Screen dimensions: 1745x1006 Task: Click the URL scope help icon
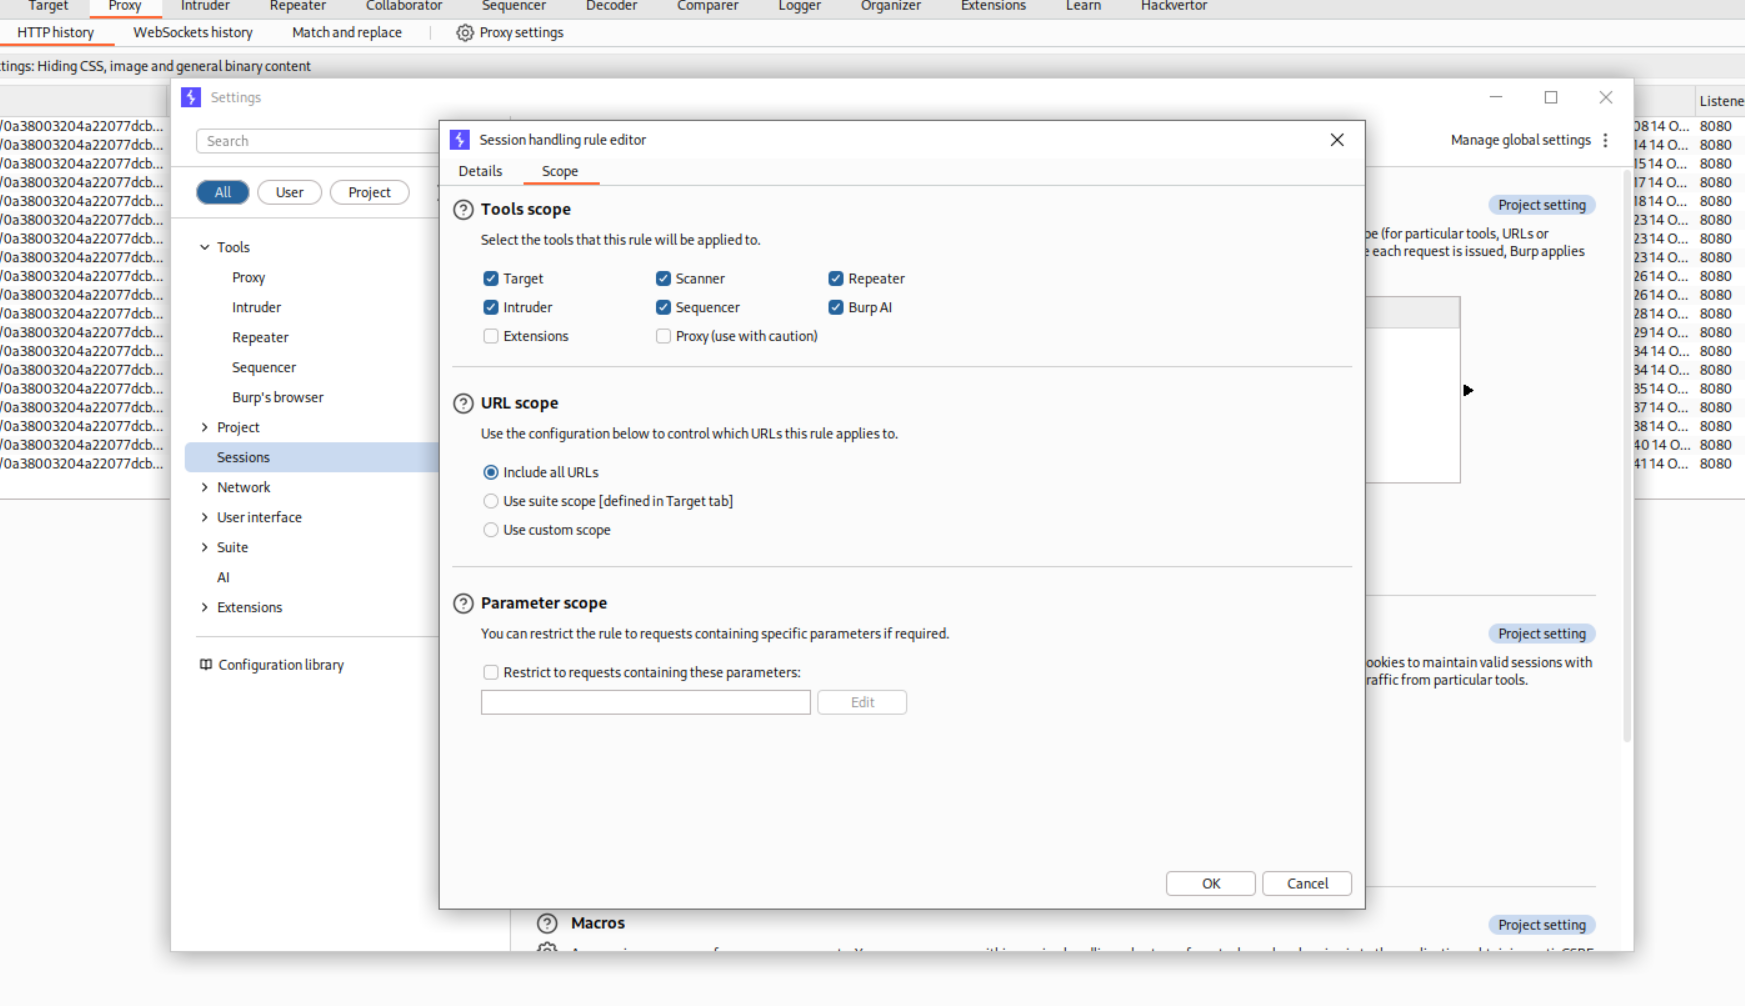click(x=463, y=404)
